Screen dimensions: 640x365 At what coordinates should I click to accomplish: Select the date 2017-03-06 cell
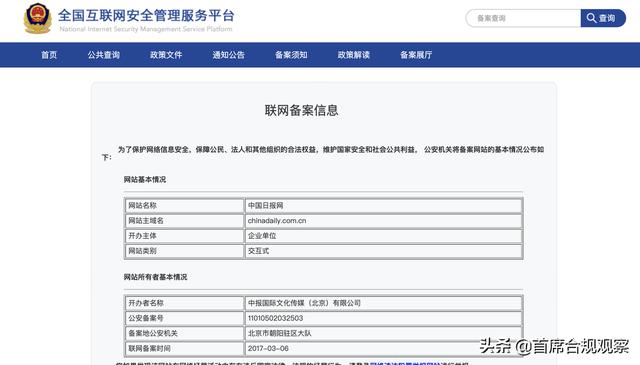click(x=383, y=348)
